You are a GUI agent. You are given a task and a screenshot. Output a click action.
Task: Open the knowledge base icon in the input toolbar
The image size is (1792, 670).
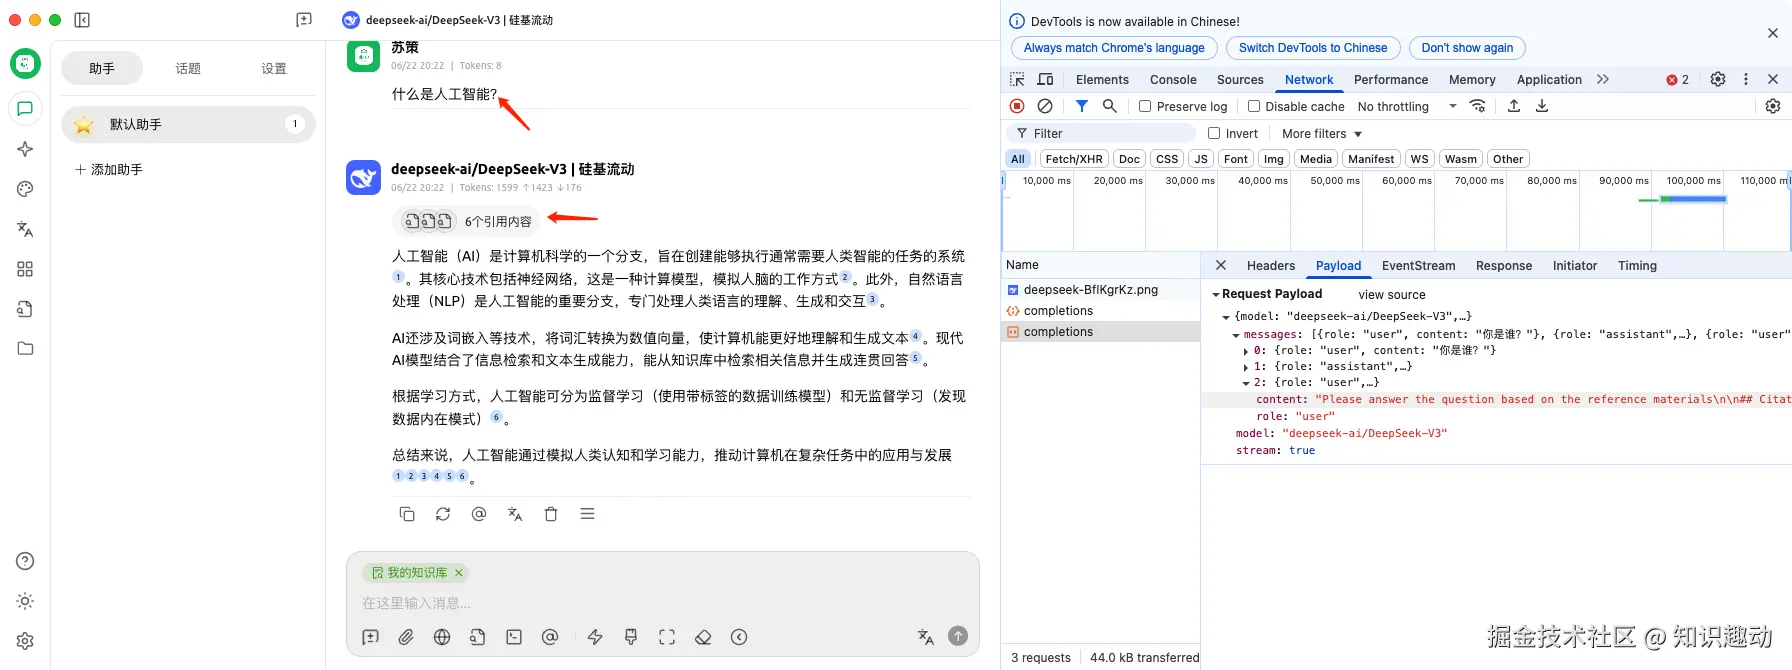[x=478, y=637]
